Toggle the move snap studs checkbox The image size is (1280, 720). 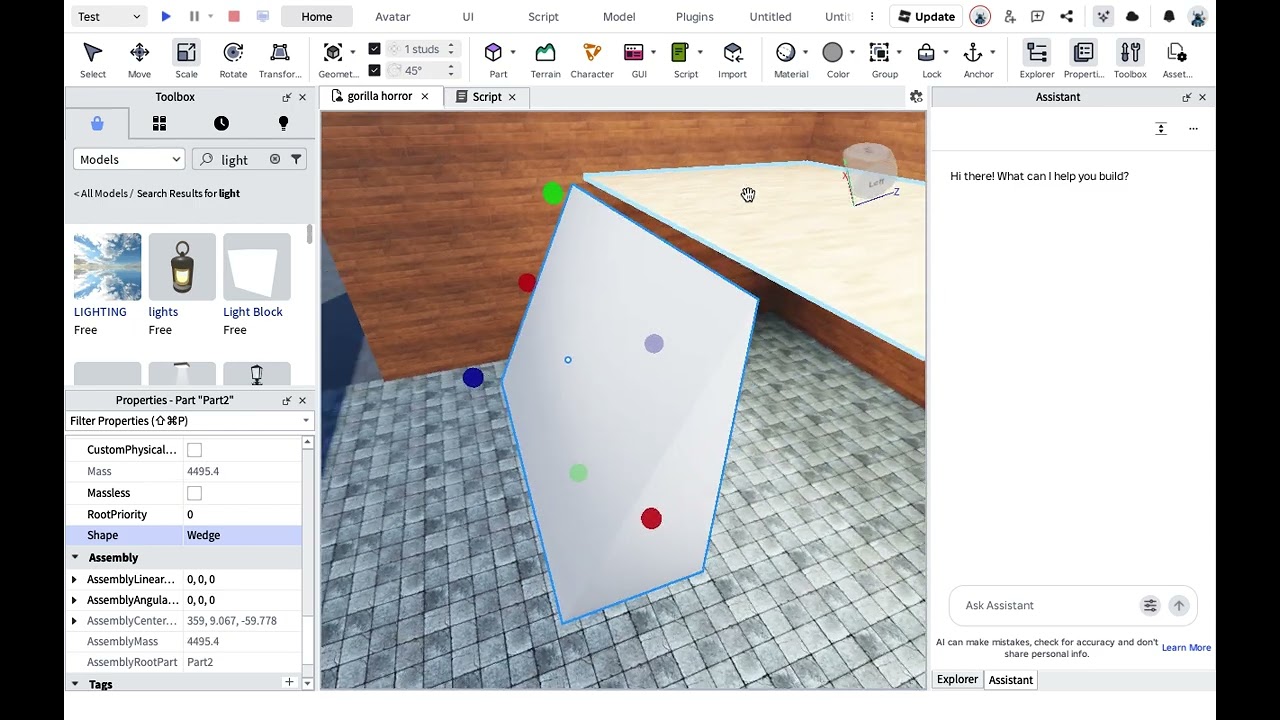374,48
